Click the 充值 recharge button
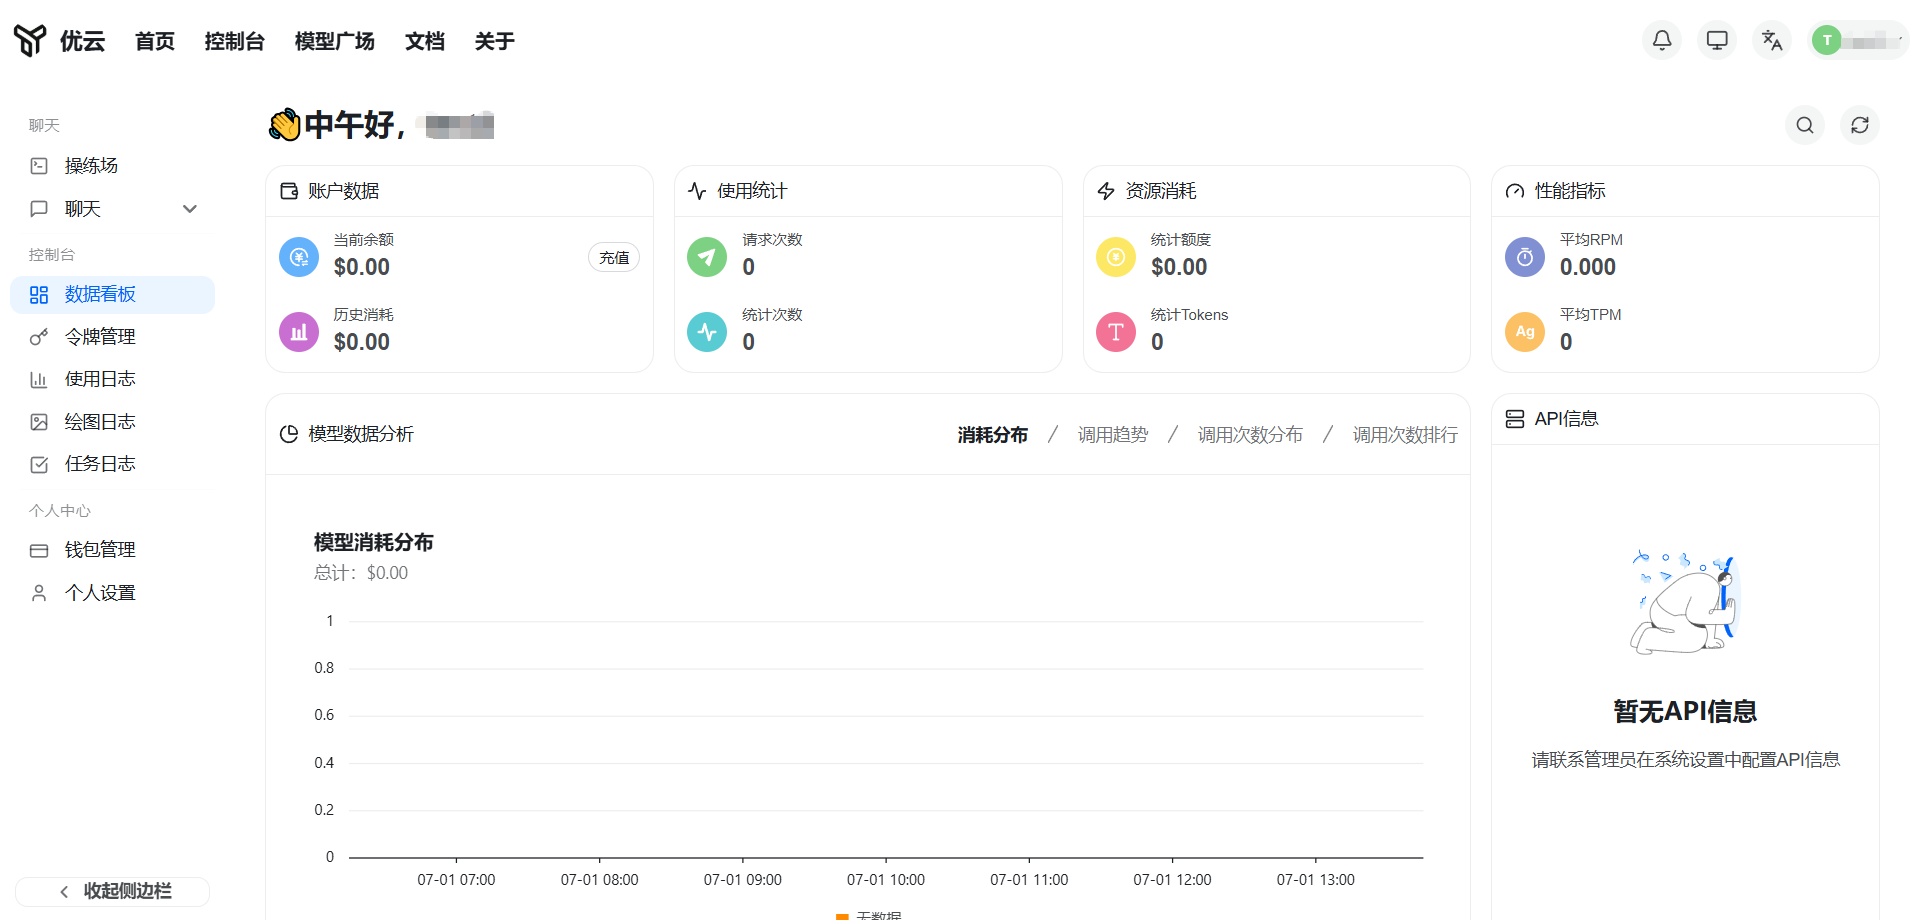The image size is (1920, 920). click(x=614, y=258)
